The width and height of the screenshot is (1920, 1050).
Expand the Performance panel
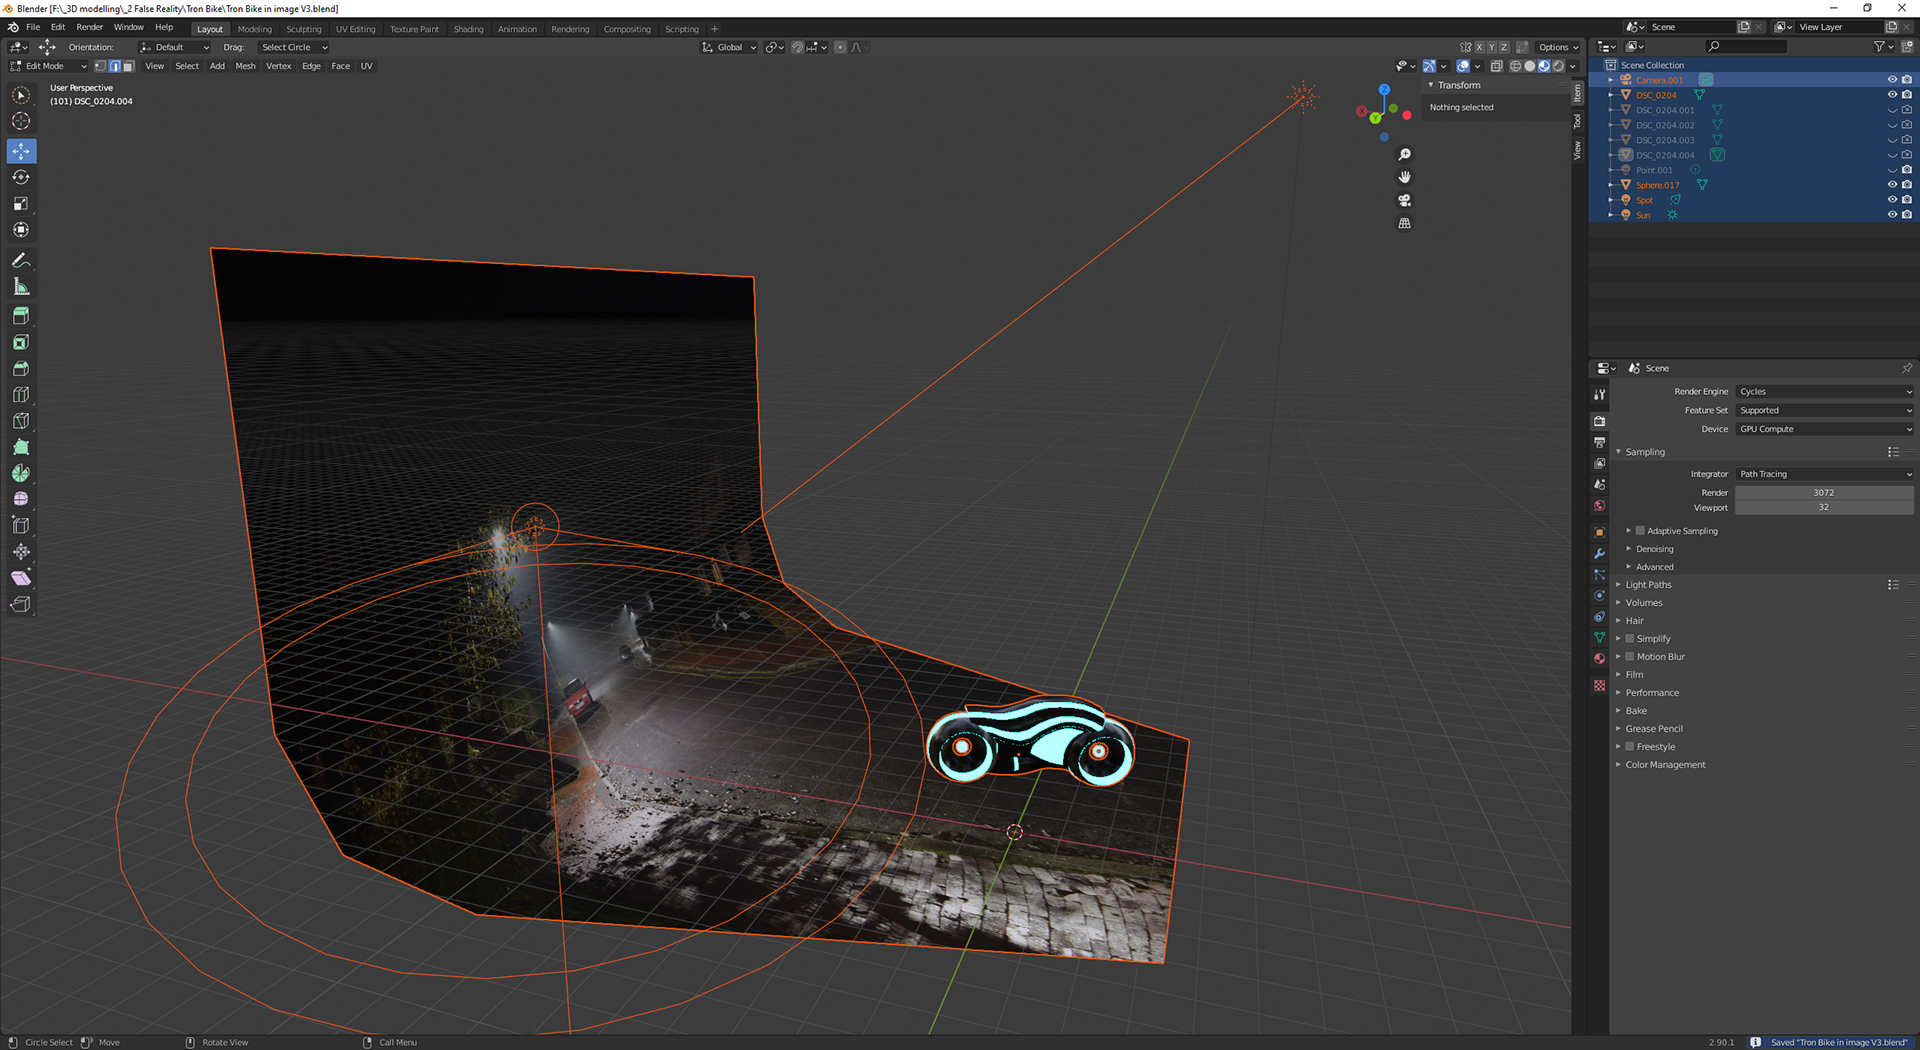pos(1652,693)
